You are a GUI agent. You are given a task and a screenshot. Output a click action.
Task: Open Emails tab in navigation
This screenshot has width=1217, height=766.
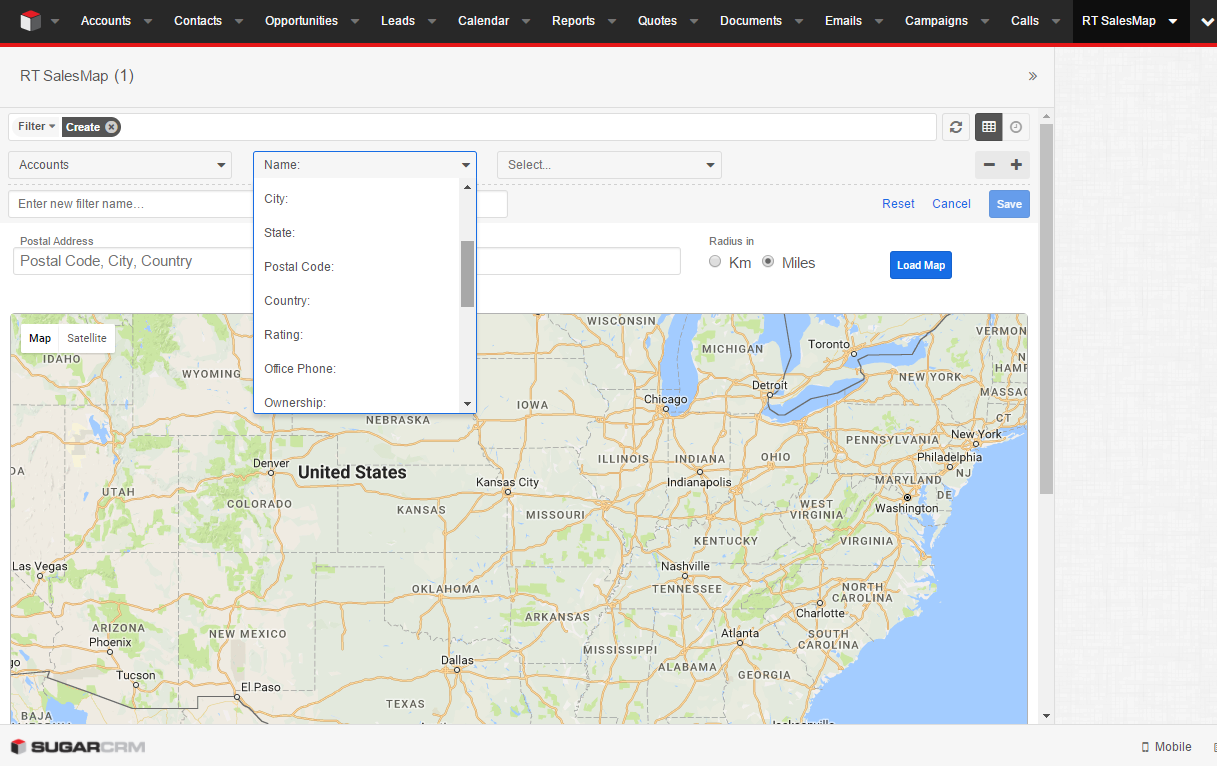[843, 21]
